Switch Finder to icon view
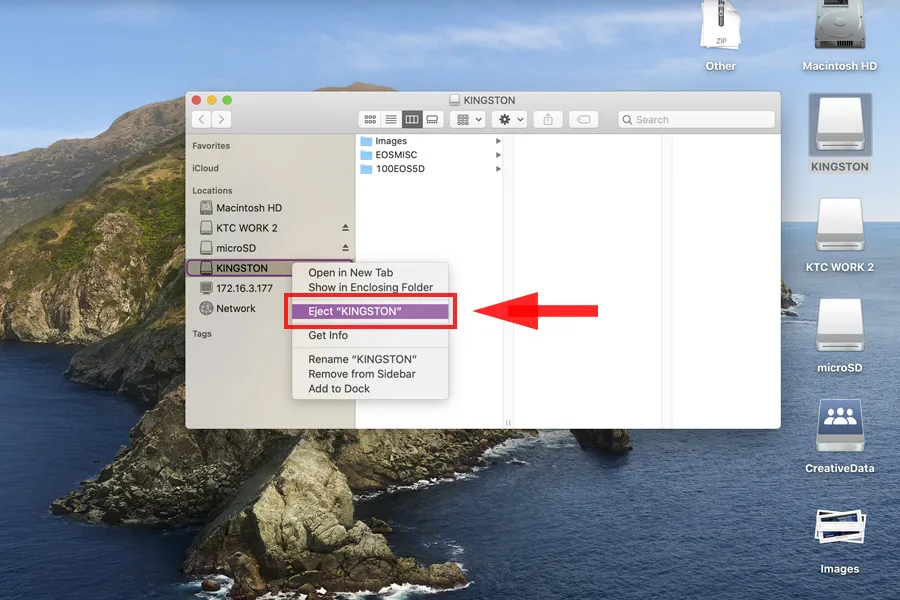 tap(370, 119)
